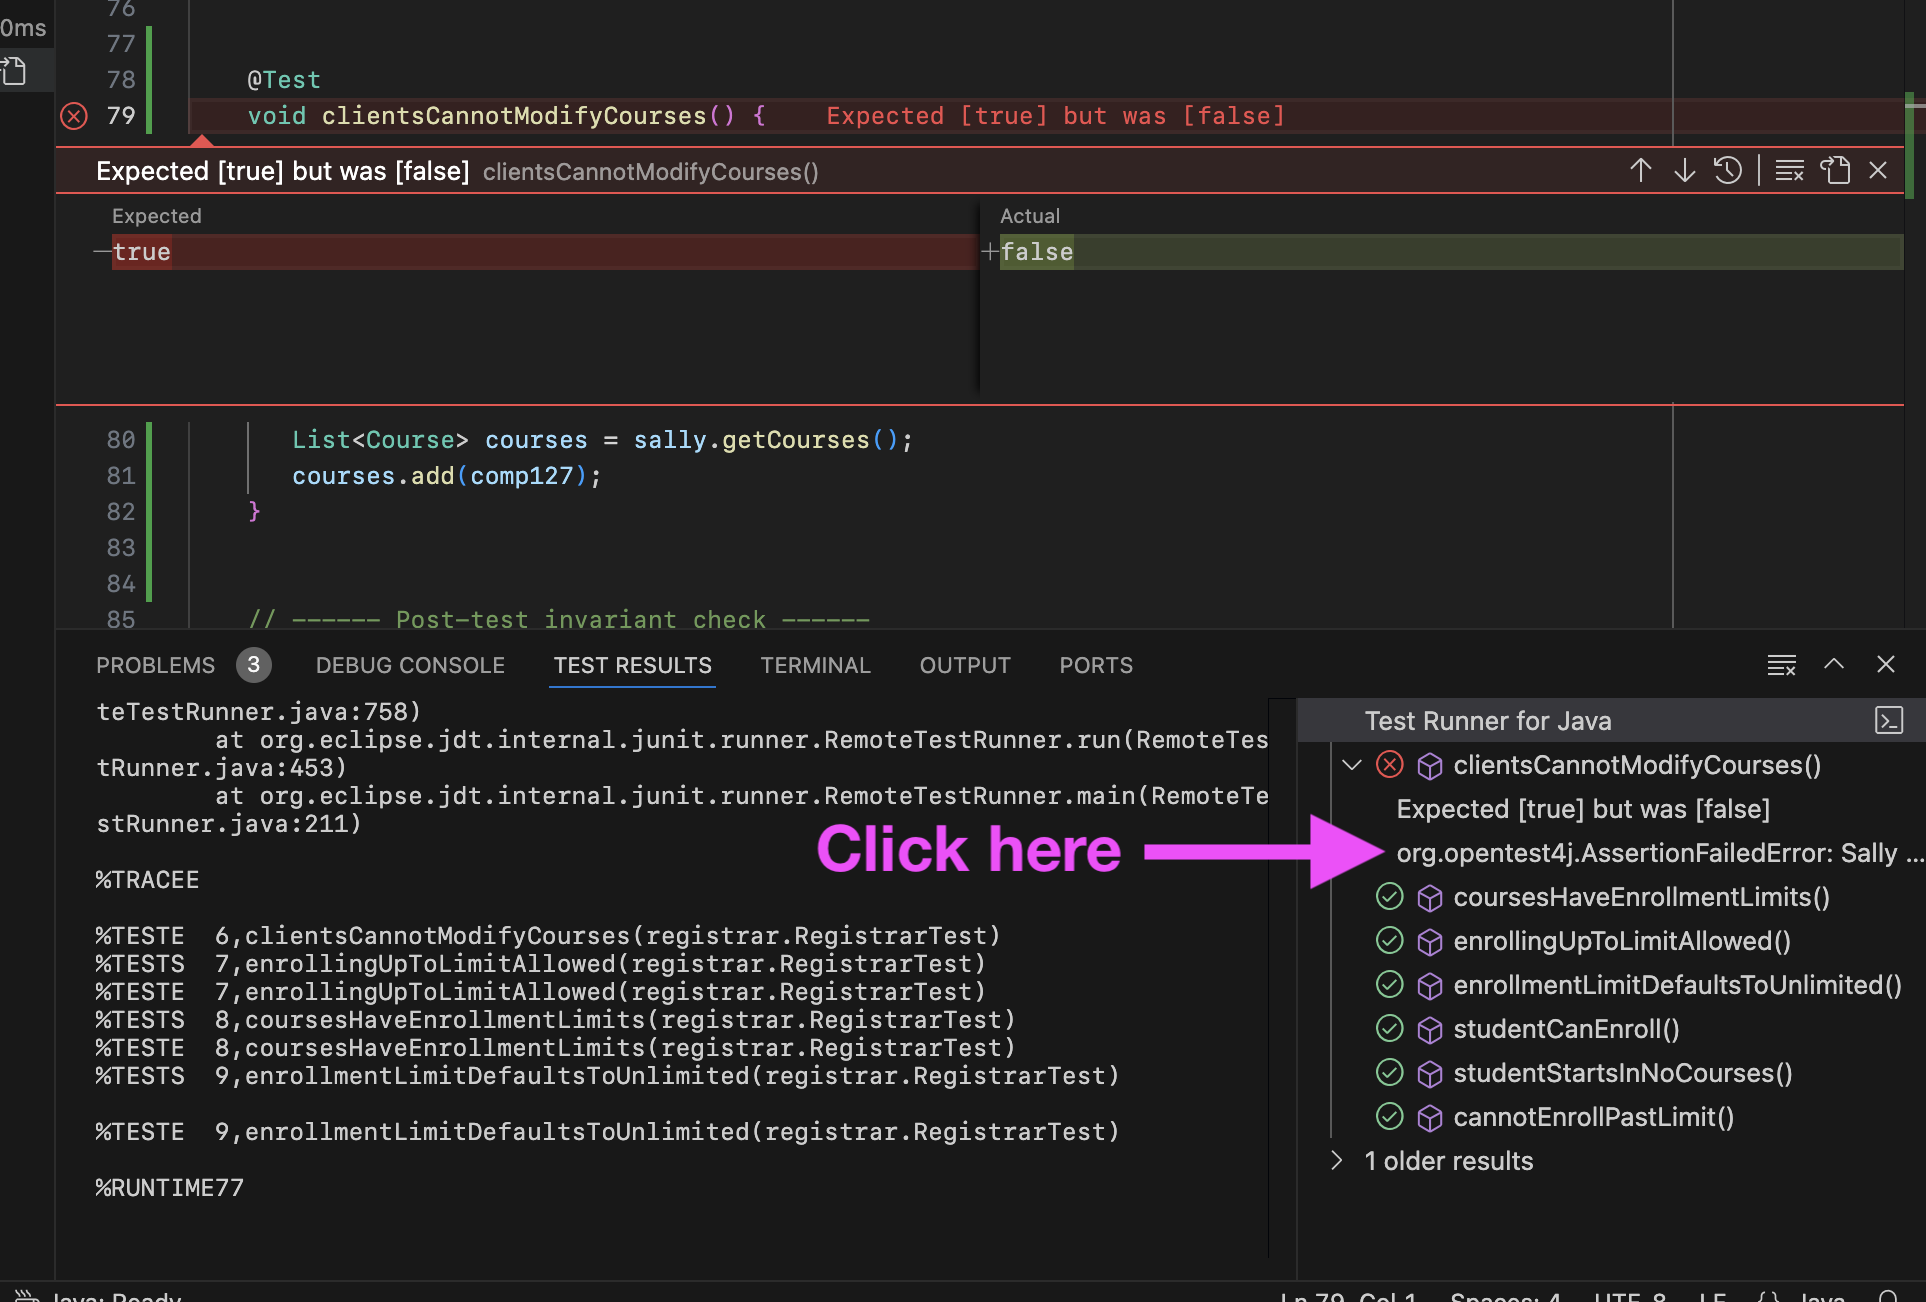The height and width of the screenshot is (1302, 1926).
Task: Navigate to the previous error with the up arrow
Action: coord(1641,170)
